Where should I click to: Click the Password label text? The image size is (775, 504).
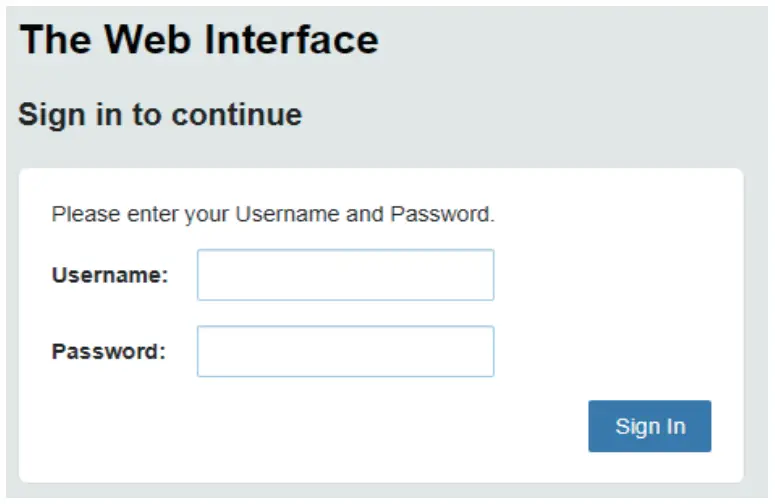pos(109,352)
